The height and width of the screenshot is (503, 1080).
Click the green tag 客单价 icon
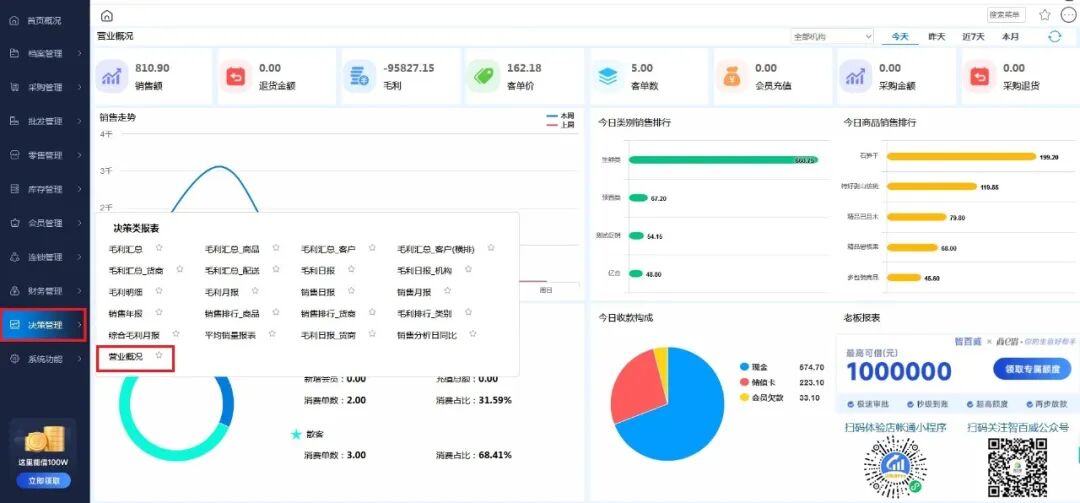coord(482,76)
